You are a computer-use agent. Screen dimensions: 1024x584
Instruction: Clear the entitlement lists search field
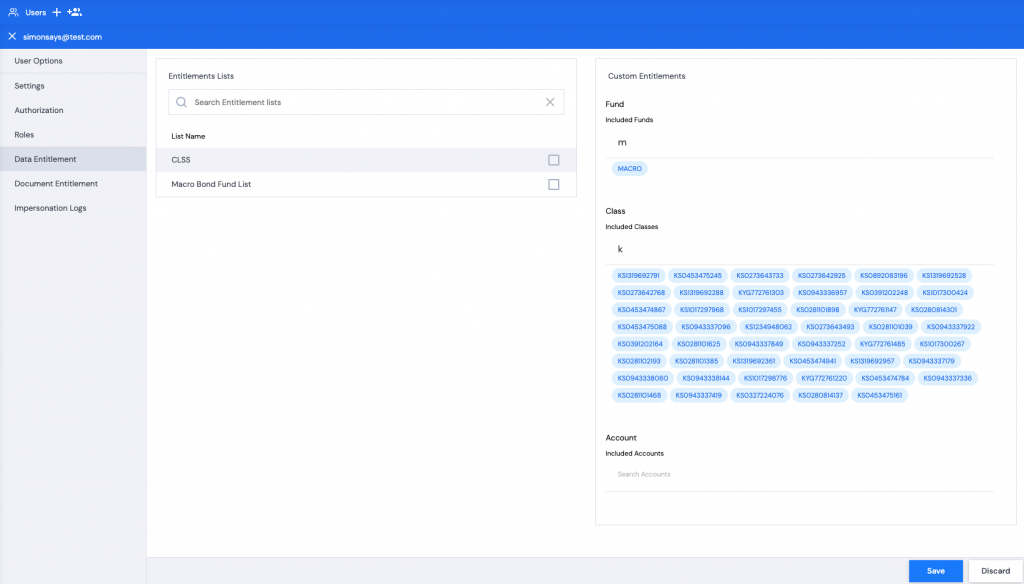(x=550, y=102)
